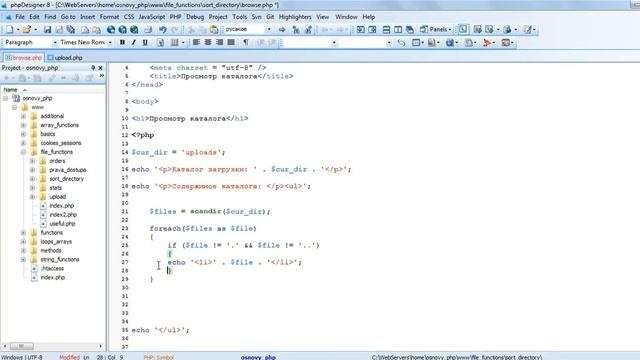This screenshot has height=360, width=640.
Task: Open the Edit menu
Action: tap(34, 17)
